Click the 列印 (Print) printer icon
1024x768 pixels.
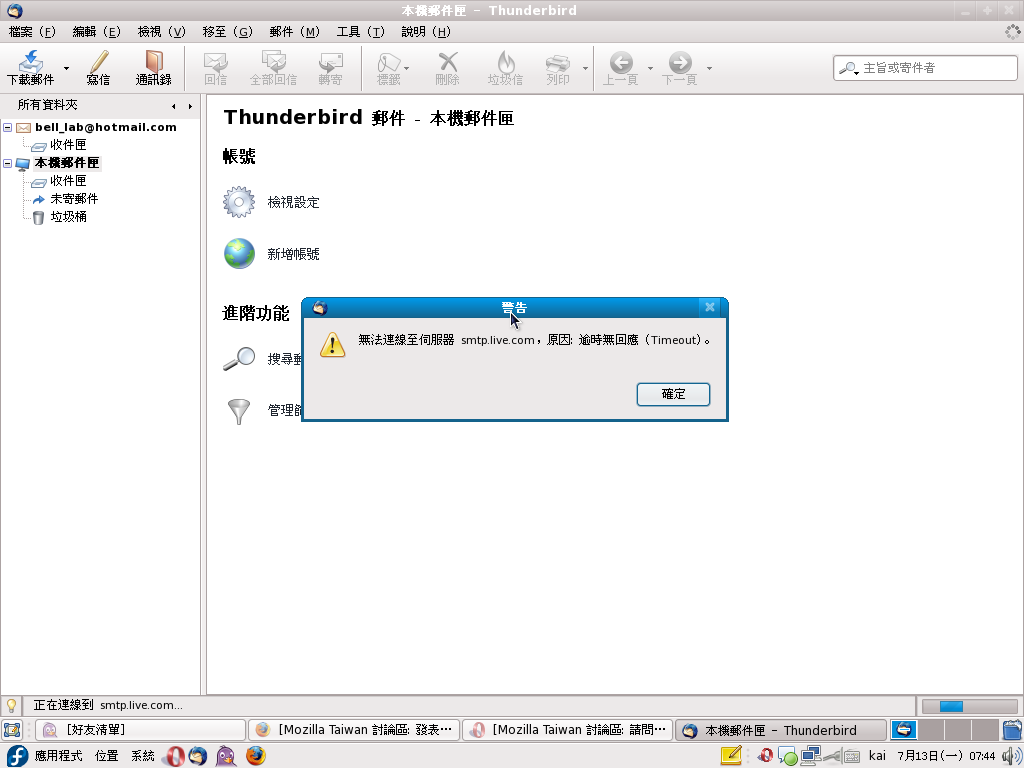pyautogui.click(x=558, y=67)
